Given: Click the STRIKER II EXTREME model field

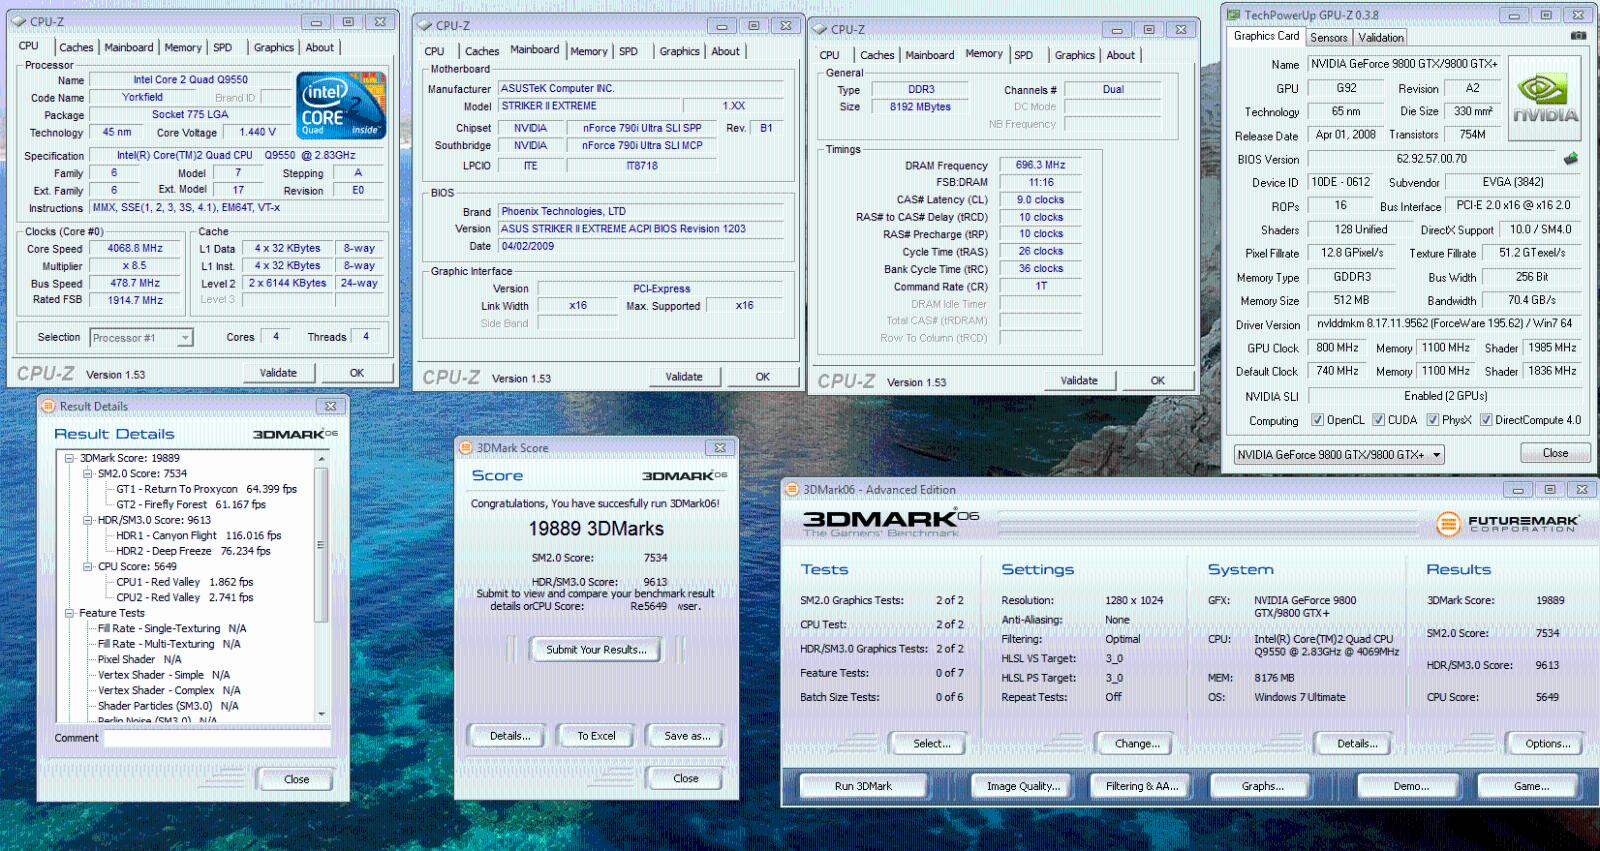Looking at the screenshot, I should [x=590, y=106].
